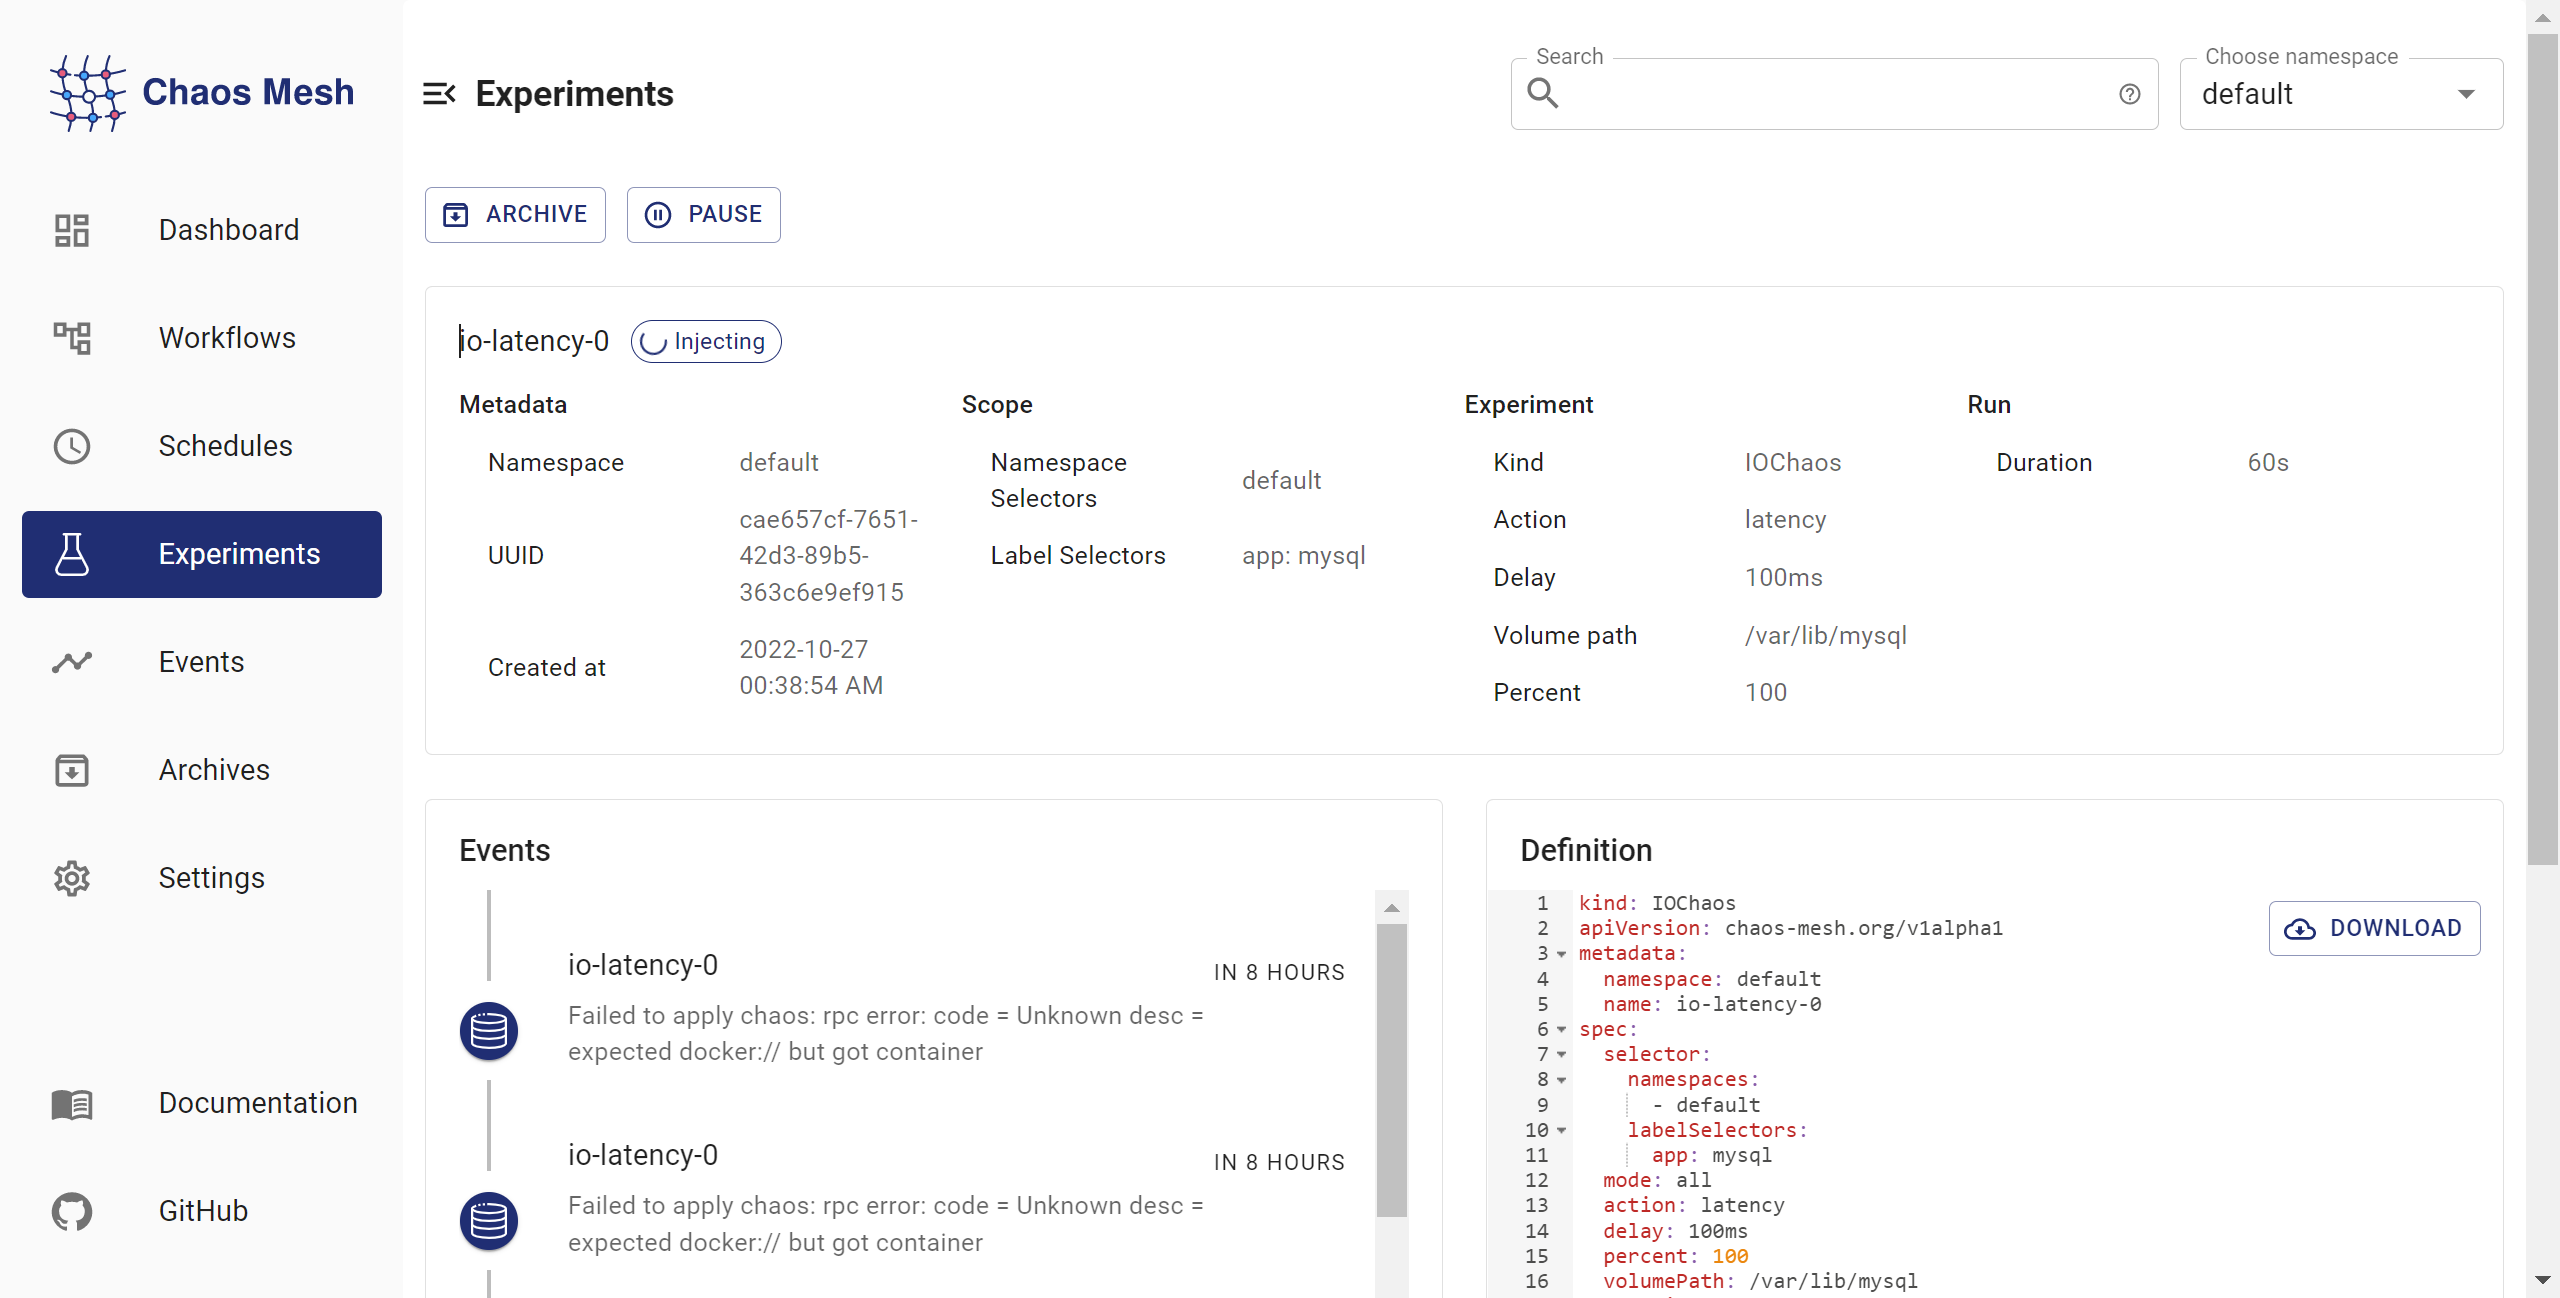This screenshot has height=1298, width=2560.
Task: Archive the io-latency-0 experiment
Action: point(515,215)
